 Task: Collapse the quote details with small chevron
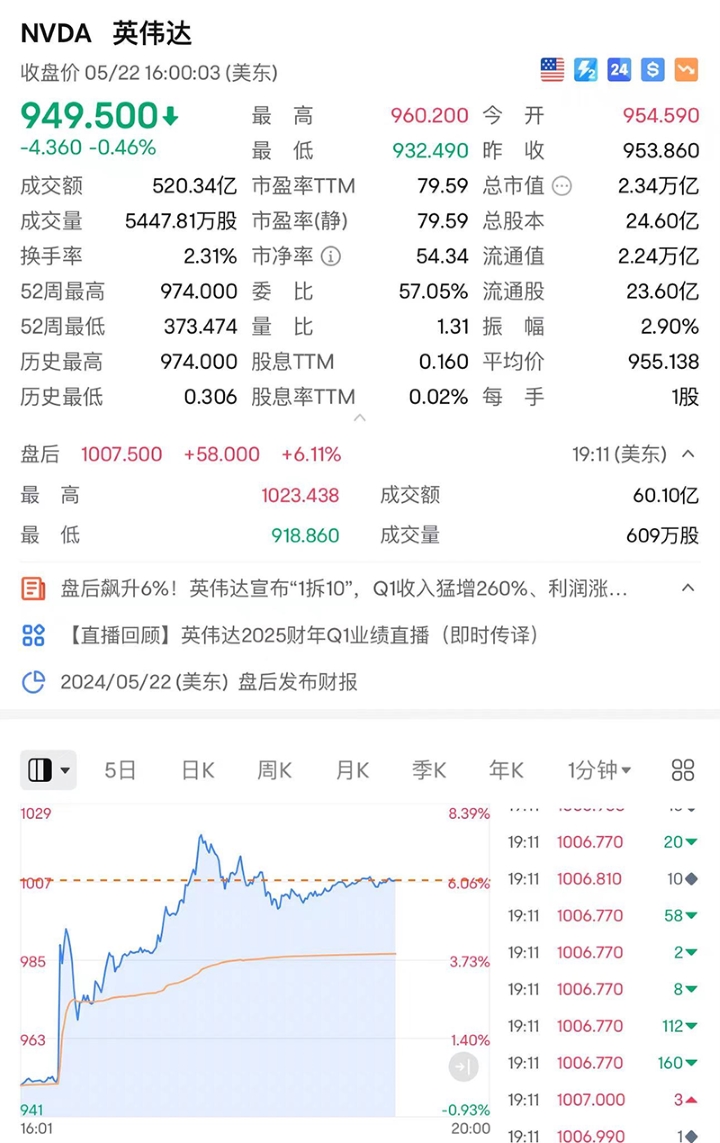coord(359,418)
